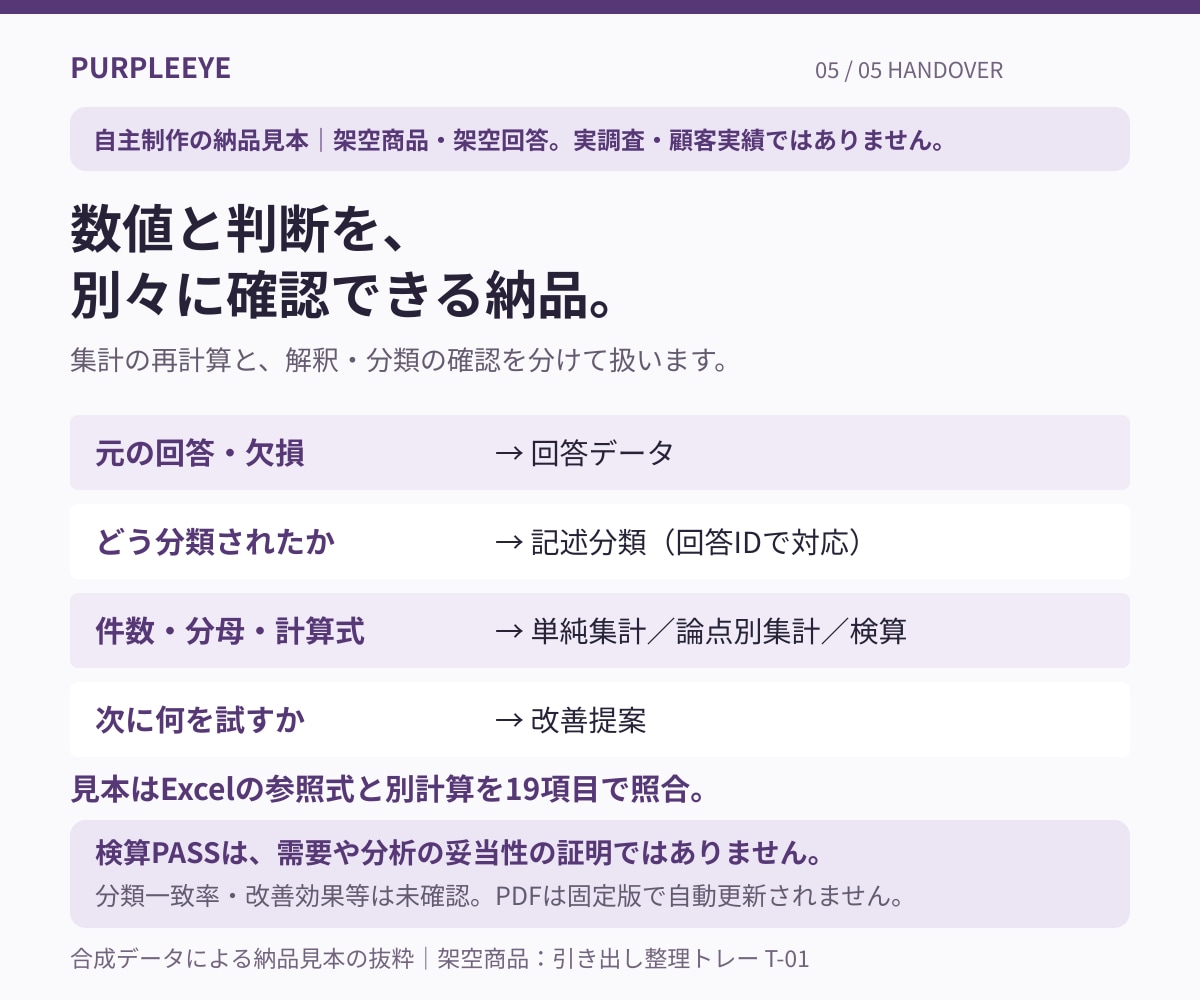Click the row label '次に何を試すか'
Viewport: 1200px width, 1000px height.
[200, 720]
